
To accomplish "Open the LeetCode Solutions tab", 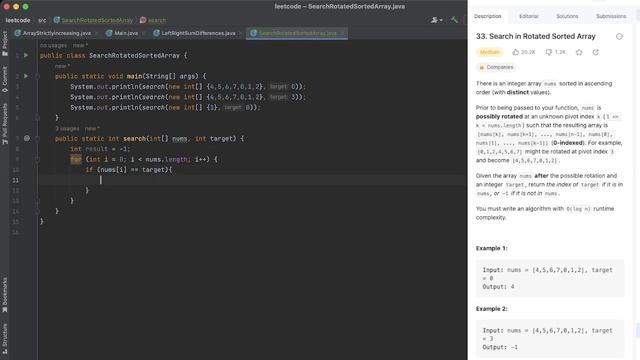I will pyautogui.click(x=567, y=16).
